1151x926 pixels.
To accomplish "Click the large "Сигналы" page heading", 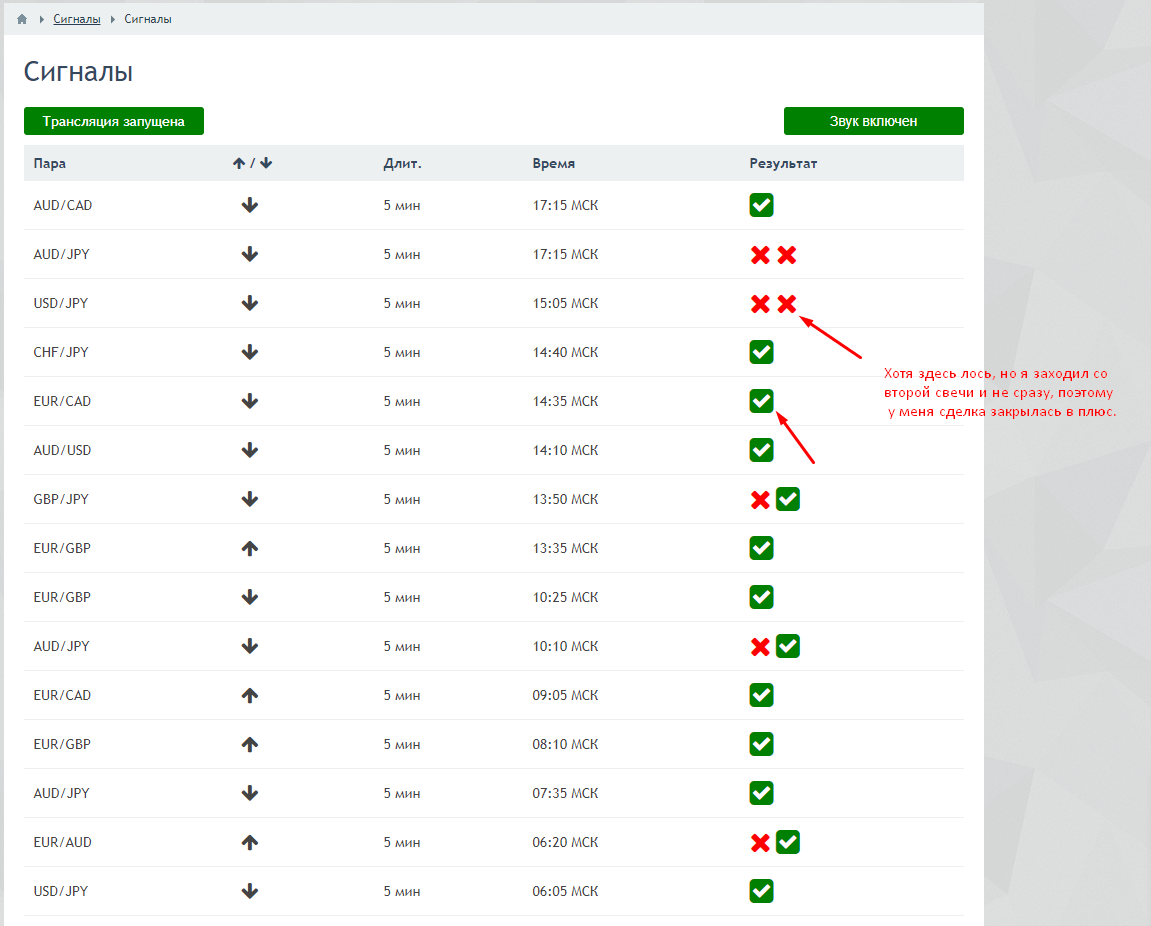I will pos(79,72).
